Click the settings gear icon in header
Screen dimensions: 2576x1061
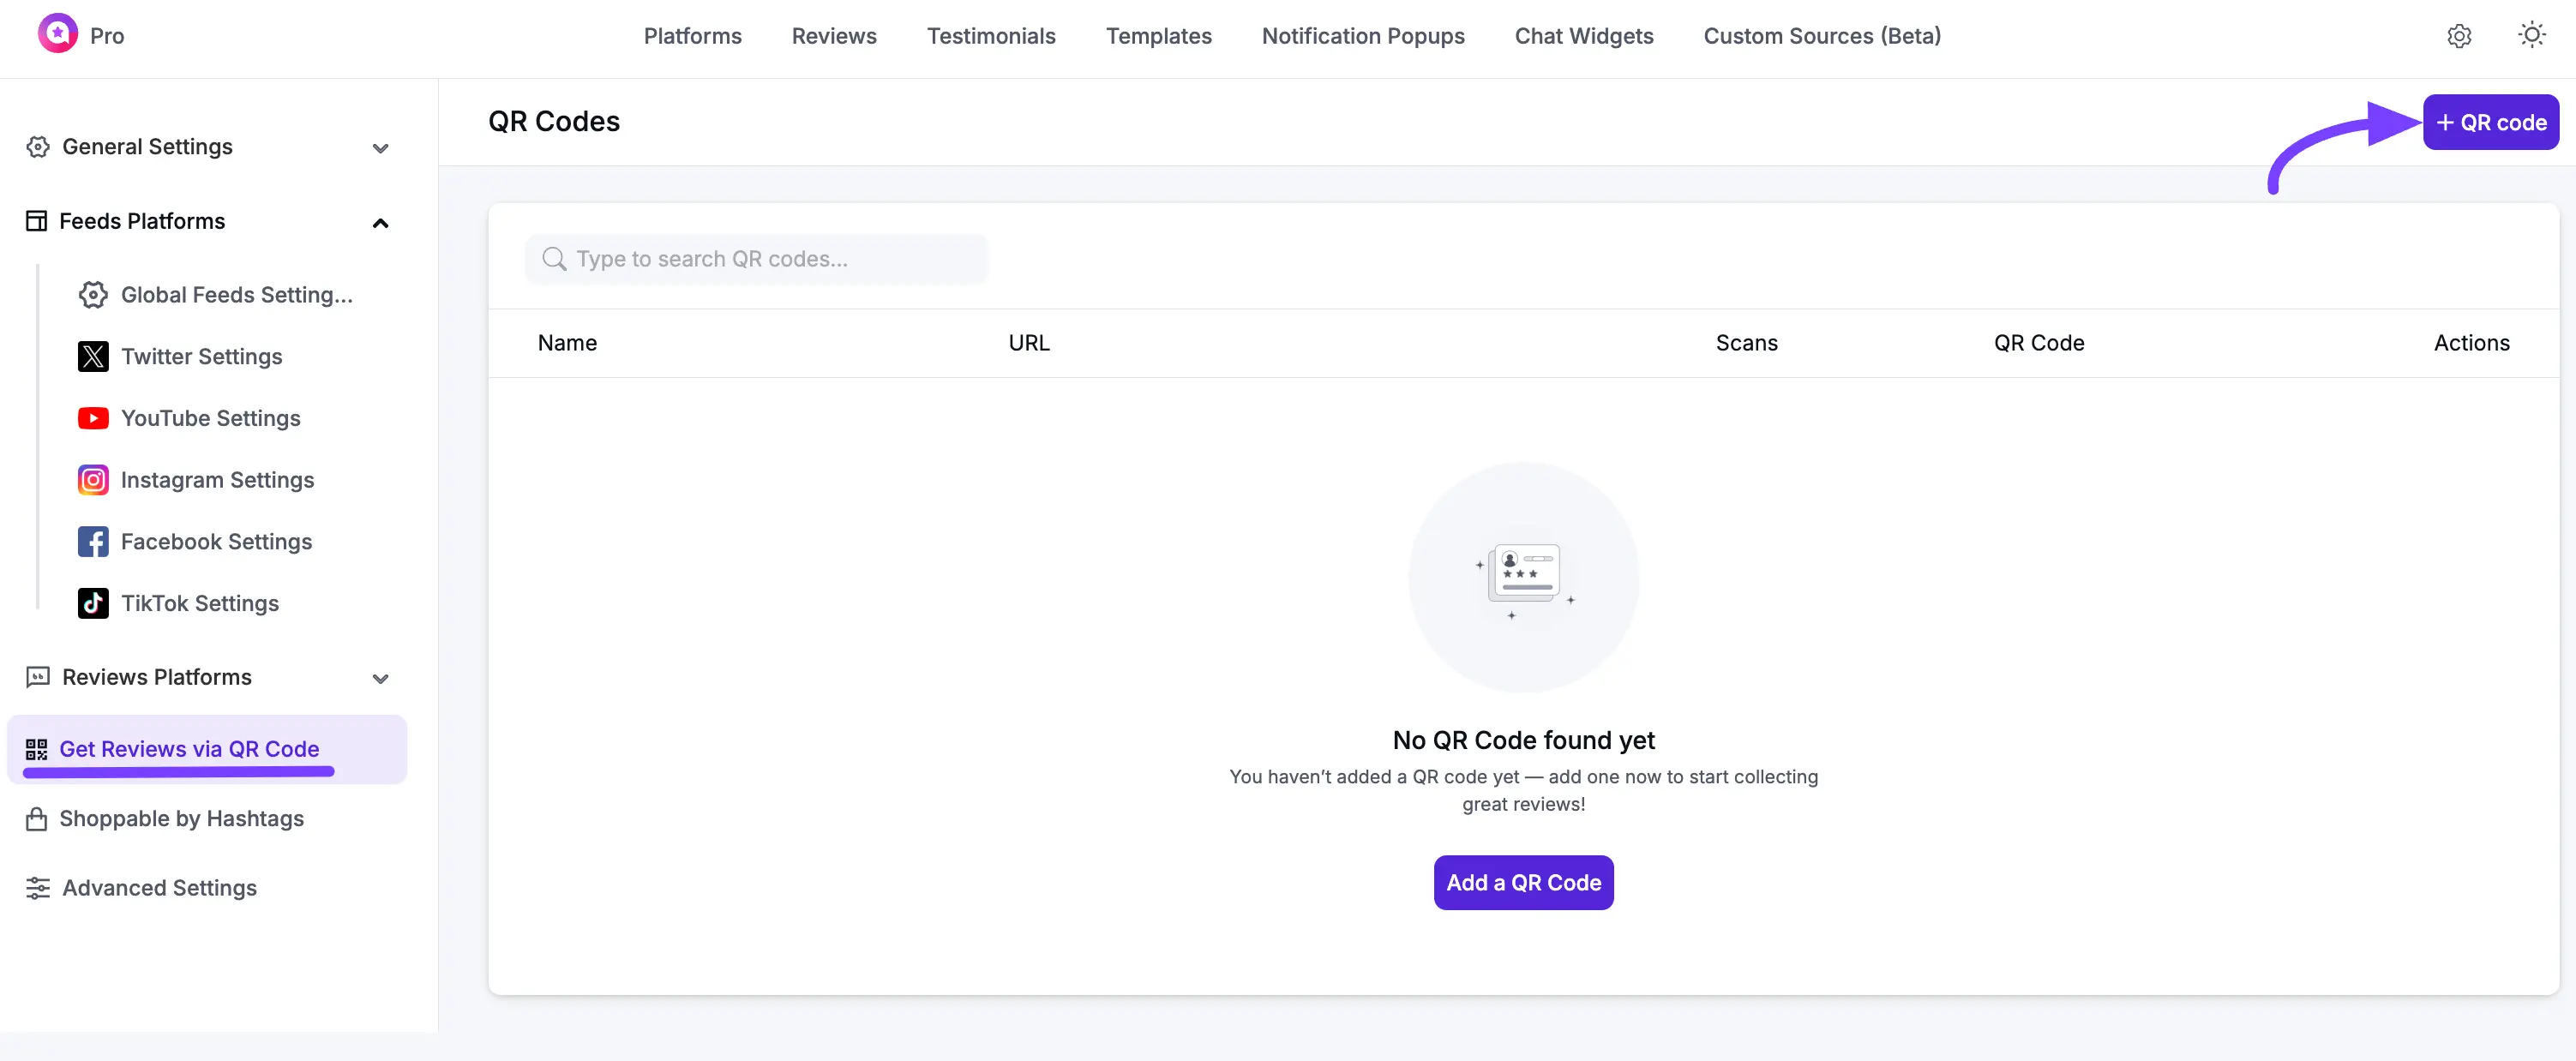coord(2459,36)
